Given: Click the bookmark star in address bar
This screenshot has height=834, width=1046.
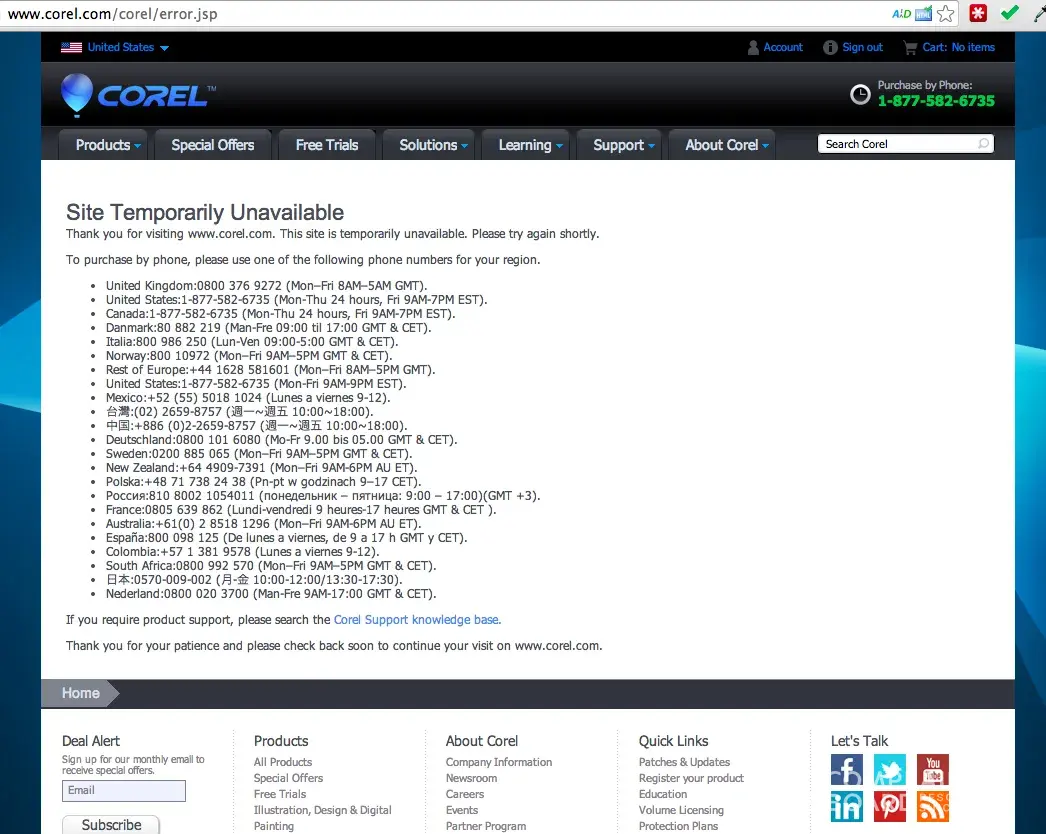Looking at the screenshot, I should (x=945, y=14).
